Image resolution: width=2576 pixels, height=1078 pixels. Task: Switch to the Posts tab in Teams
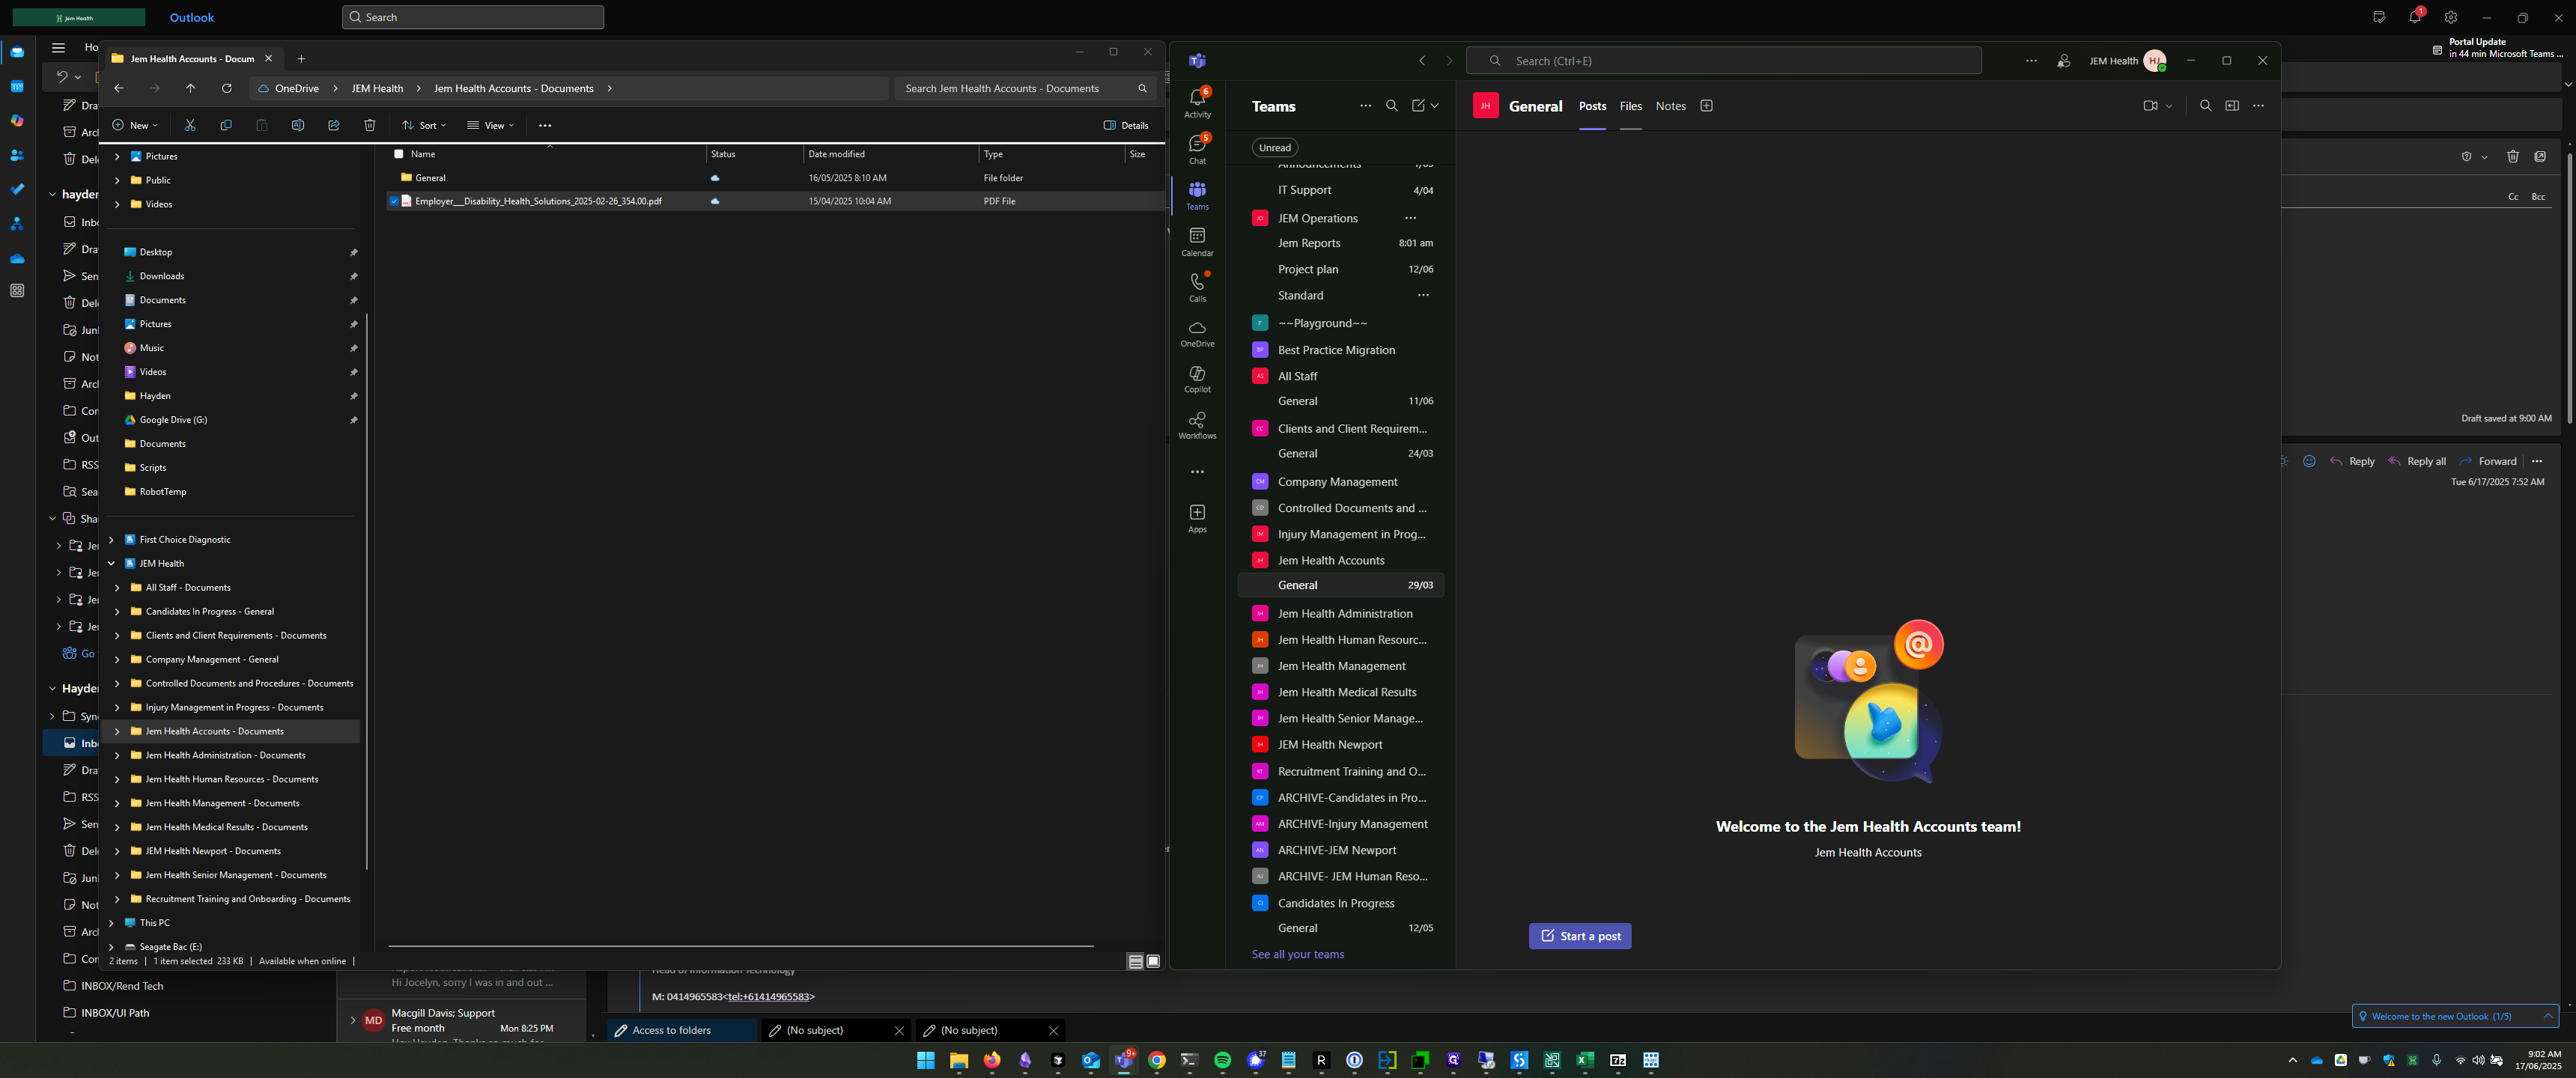pos(1592,106)
